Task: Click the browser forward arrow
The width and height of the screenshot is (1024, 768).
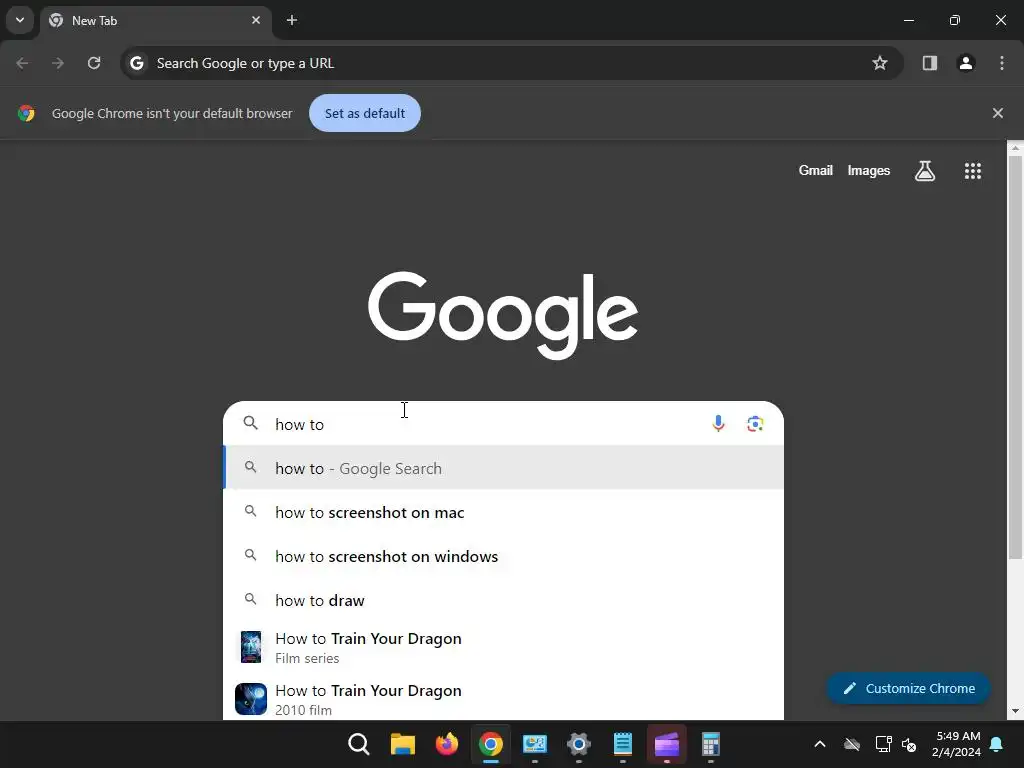Action: (58, 63)
